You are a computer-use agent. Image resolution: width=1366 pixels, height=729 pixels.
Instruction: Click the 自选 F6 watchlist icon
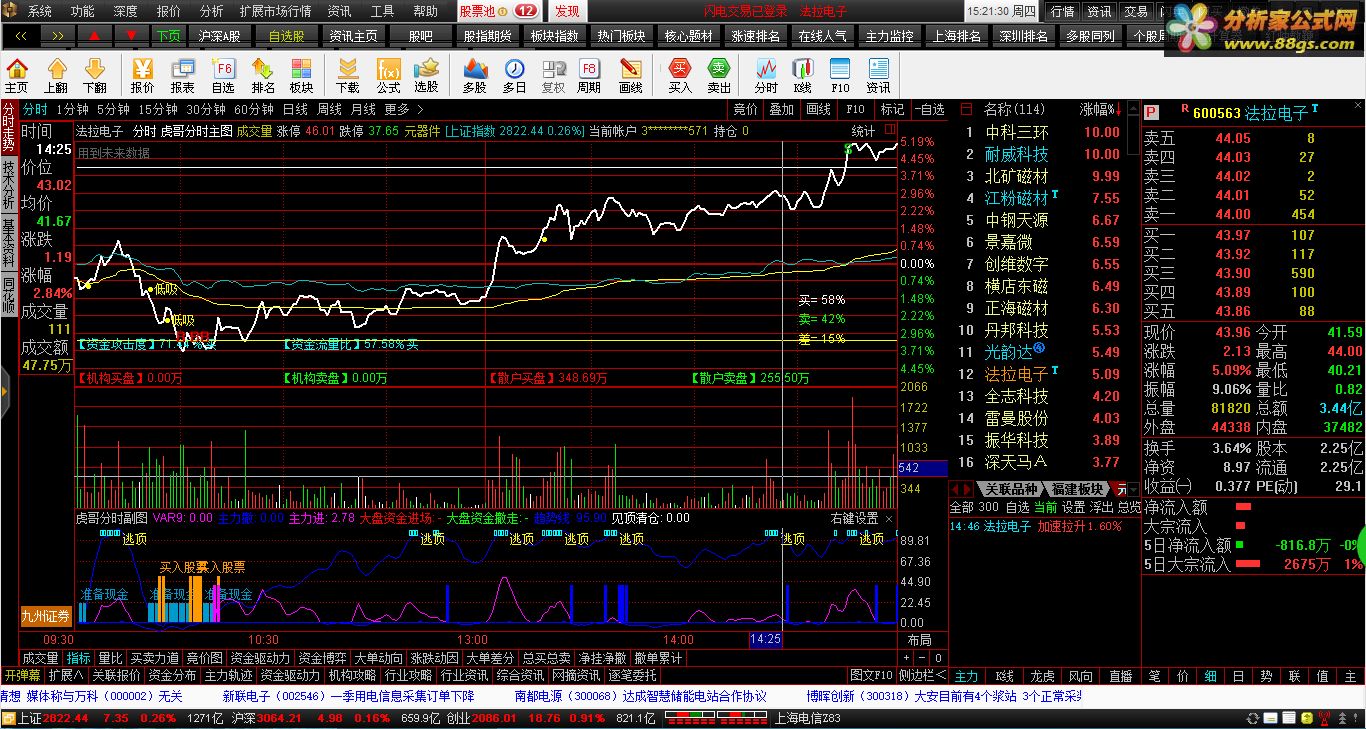click(x=223, y=76)
